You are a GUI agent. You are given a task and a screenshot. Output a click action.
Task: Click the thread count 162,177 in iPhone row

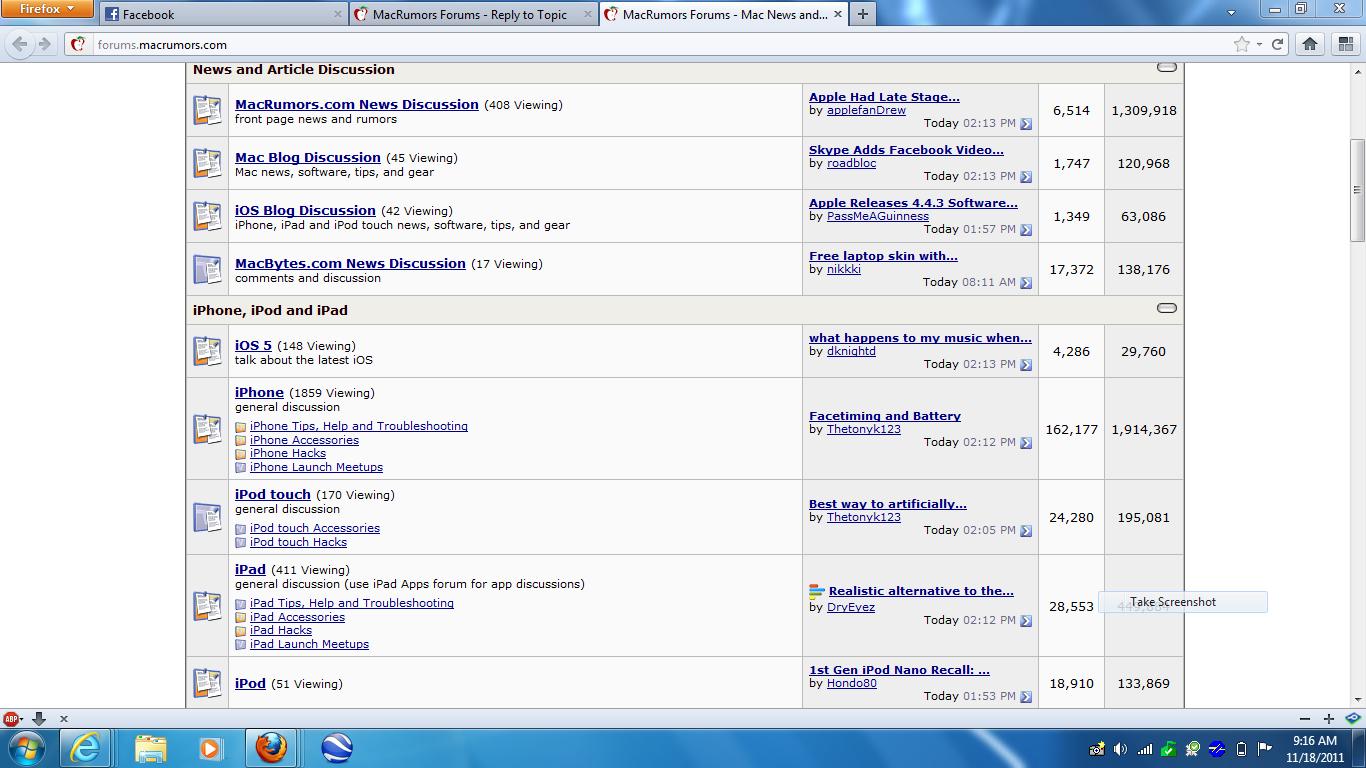[x=1071, y=429]
